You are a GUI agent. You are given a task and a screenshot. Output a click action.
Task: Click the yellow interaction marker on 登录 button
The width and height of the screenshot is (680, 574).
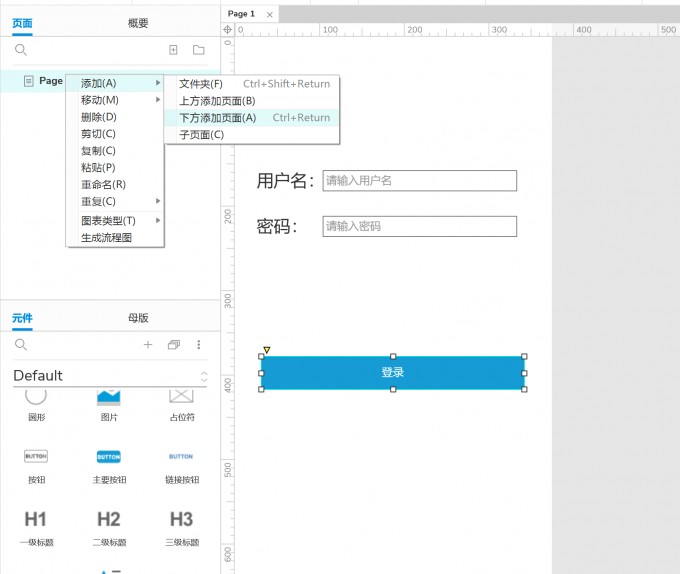click(267, 349)
